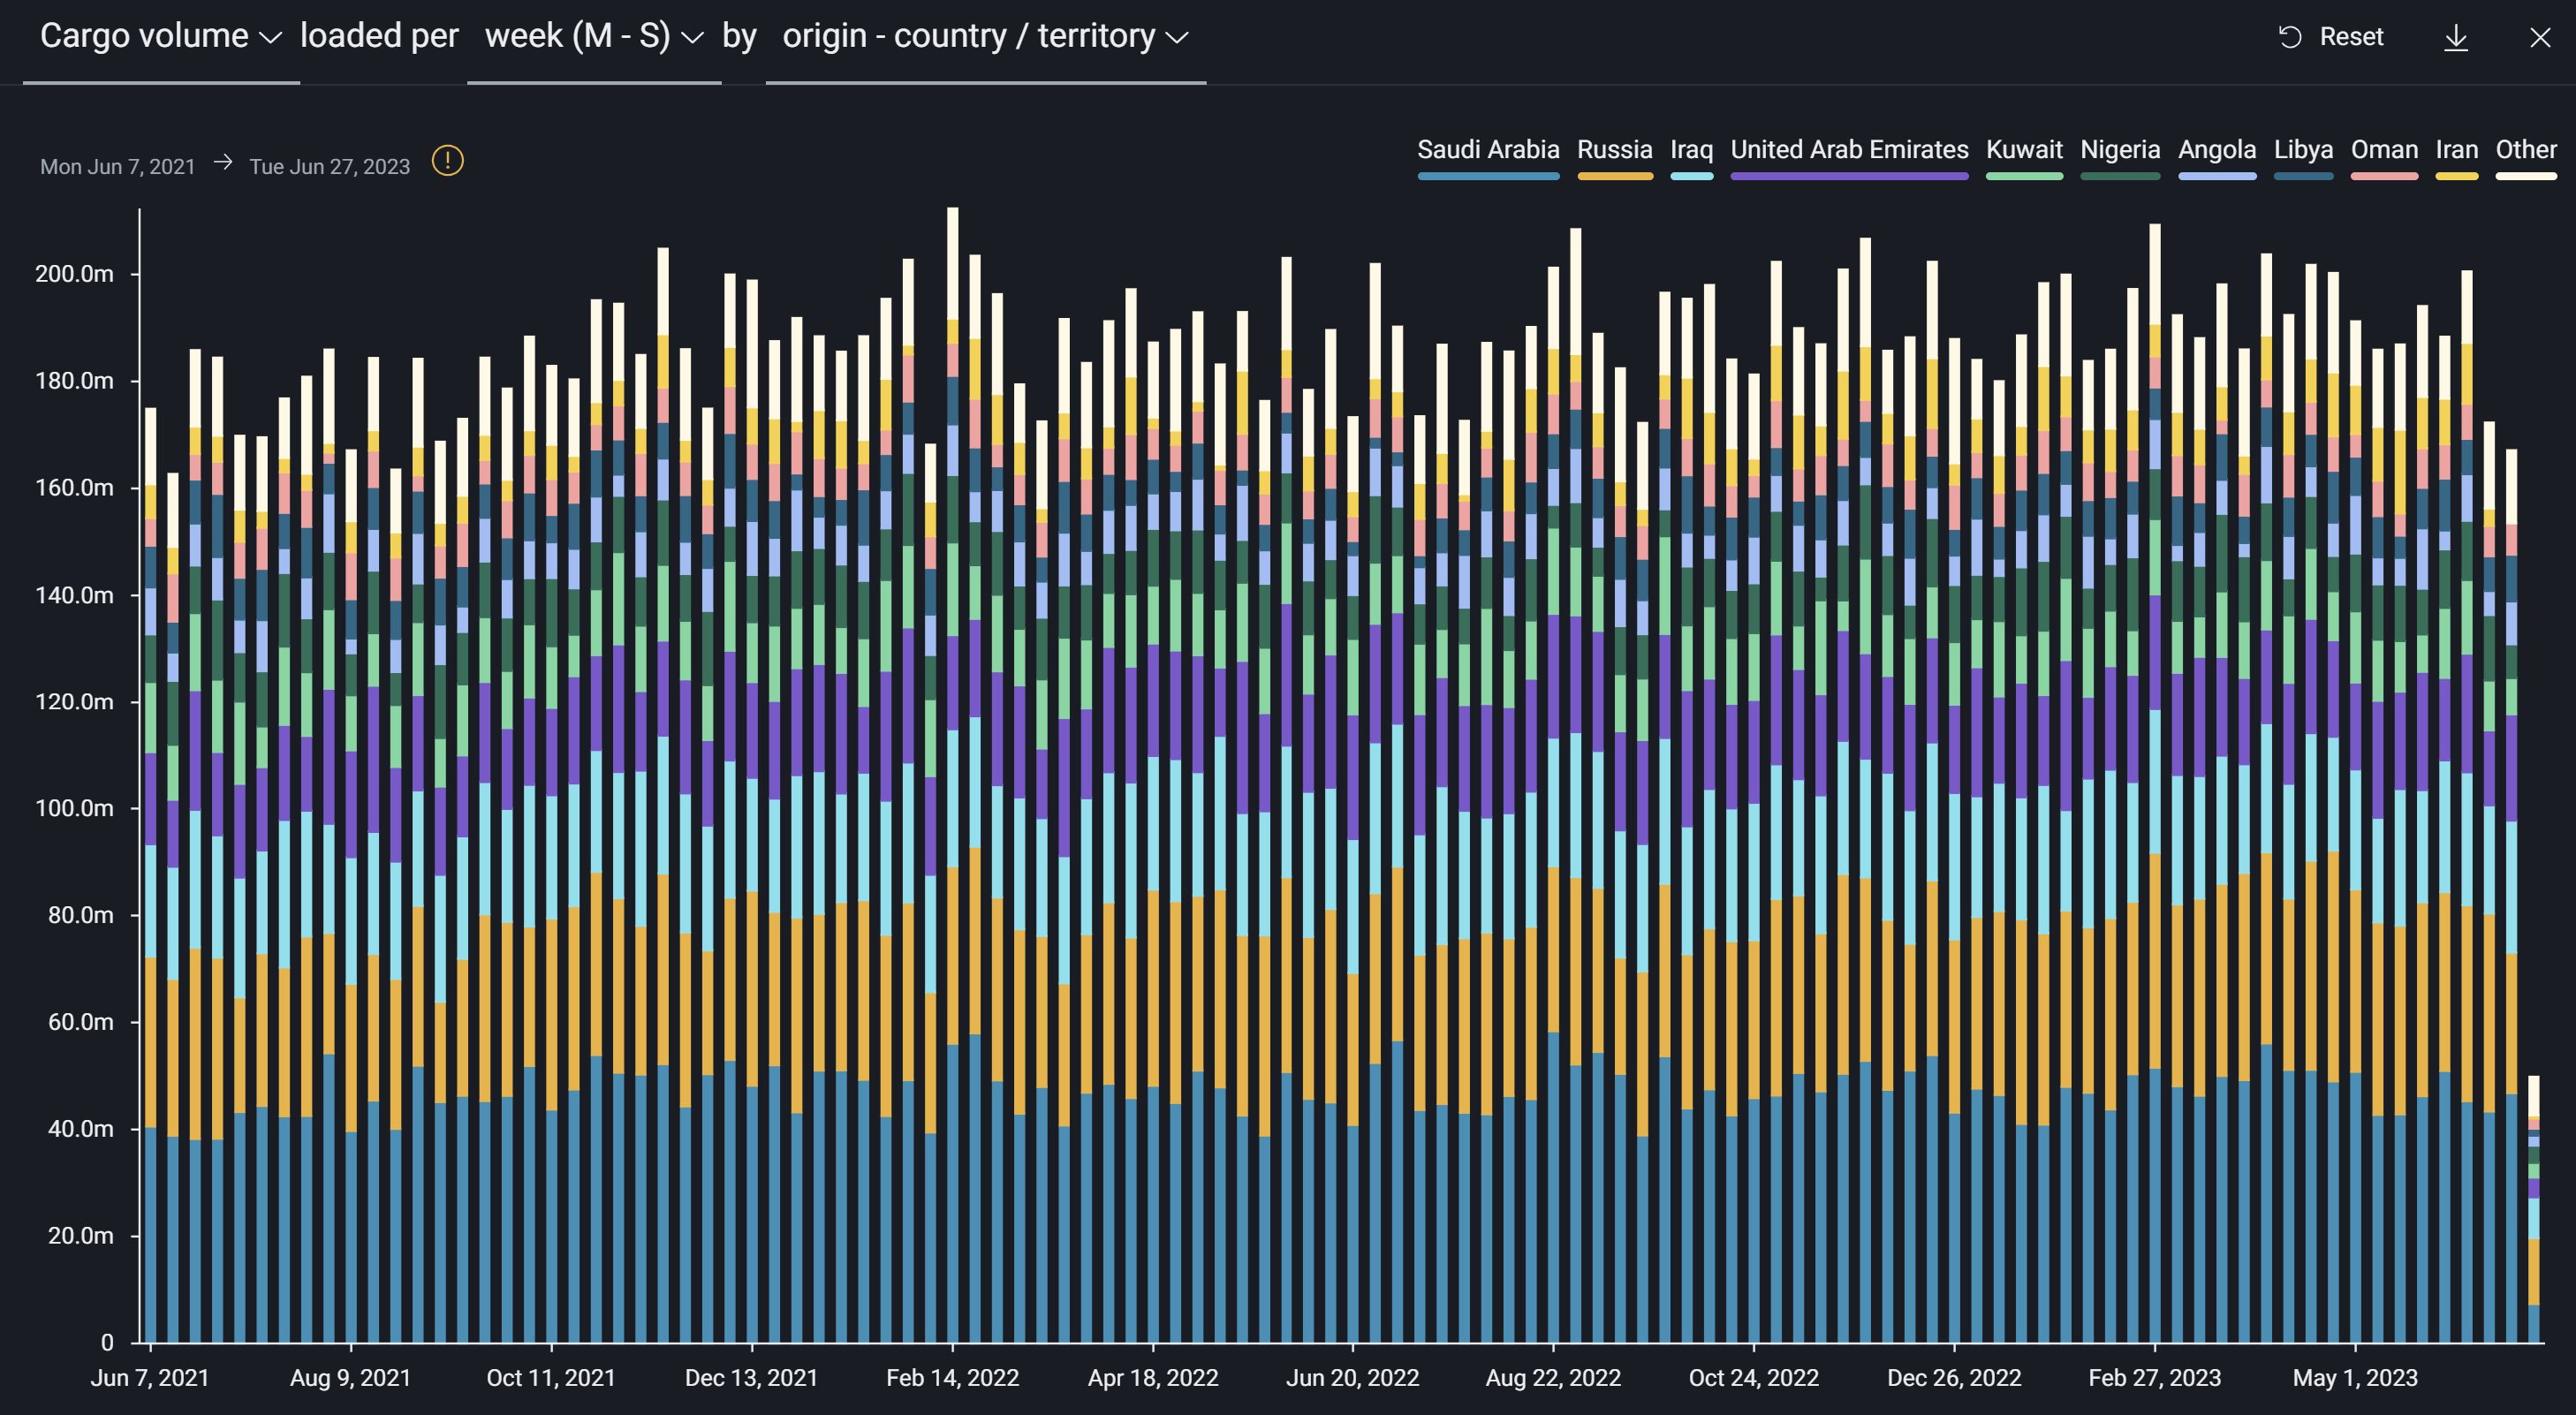Open the Cargo volume dropdown
Image resolution: width=2576 pixels, height=1415 pixels.
coord(161,37)
